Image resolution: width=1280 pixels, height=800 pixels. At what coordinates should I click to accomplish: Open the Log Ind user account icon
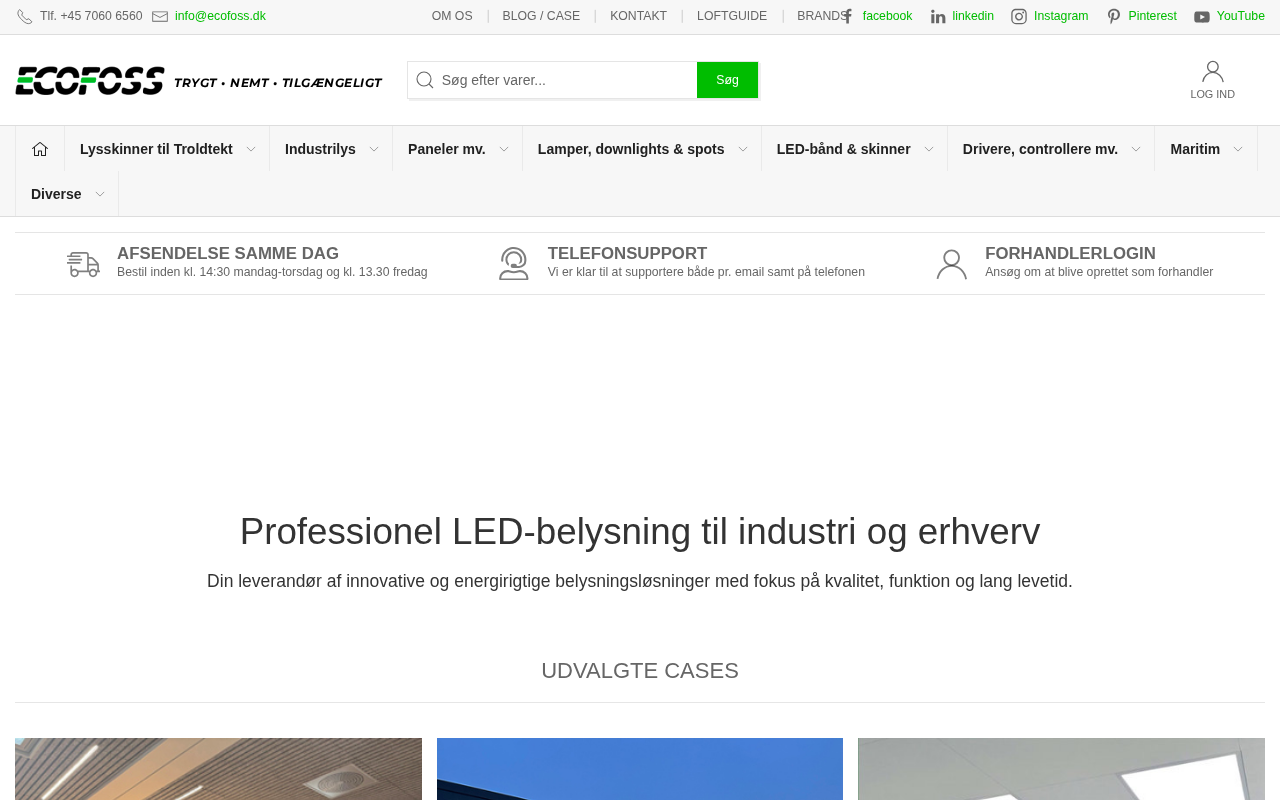[x=1213, y=71]
